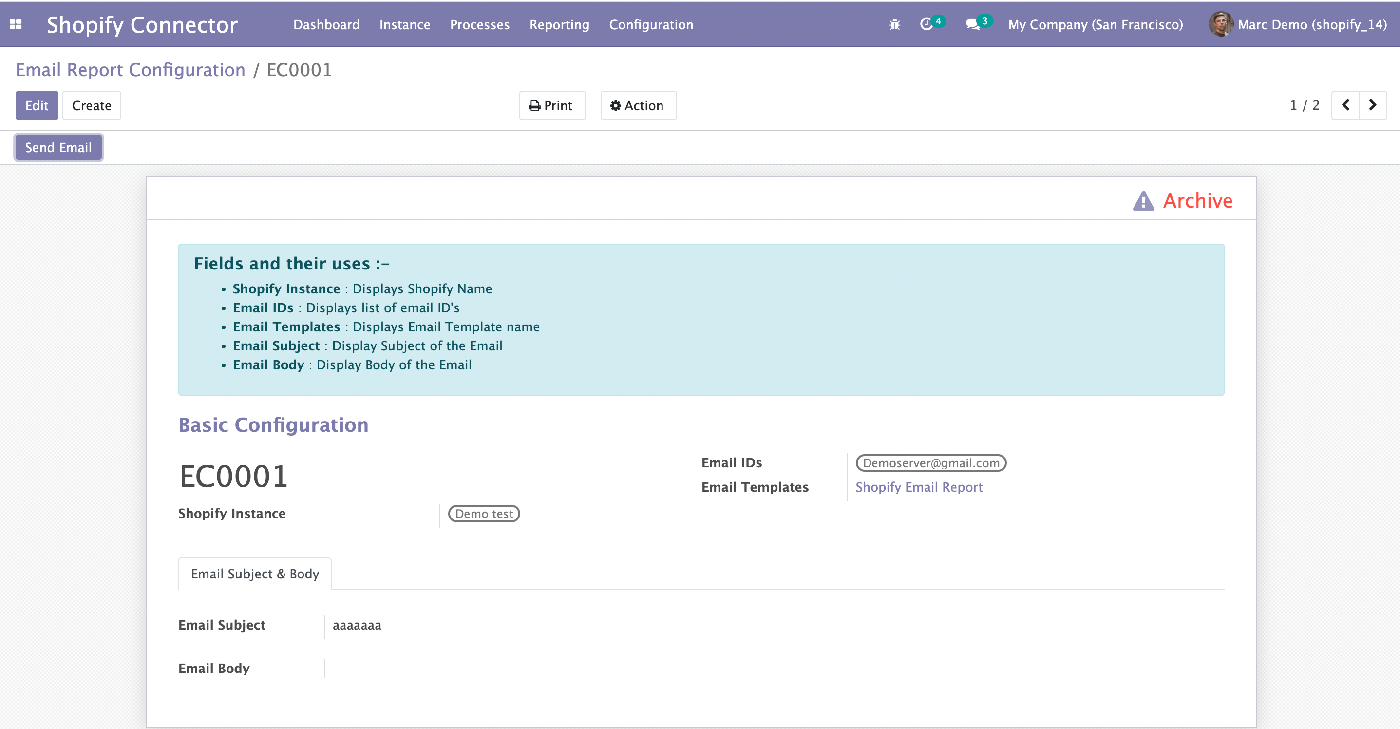Click the Shopify Instance field label
Screen dimensions: 1400x729
coord(232,513)
